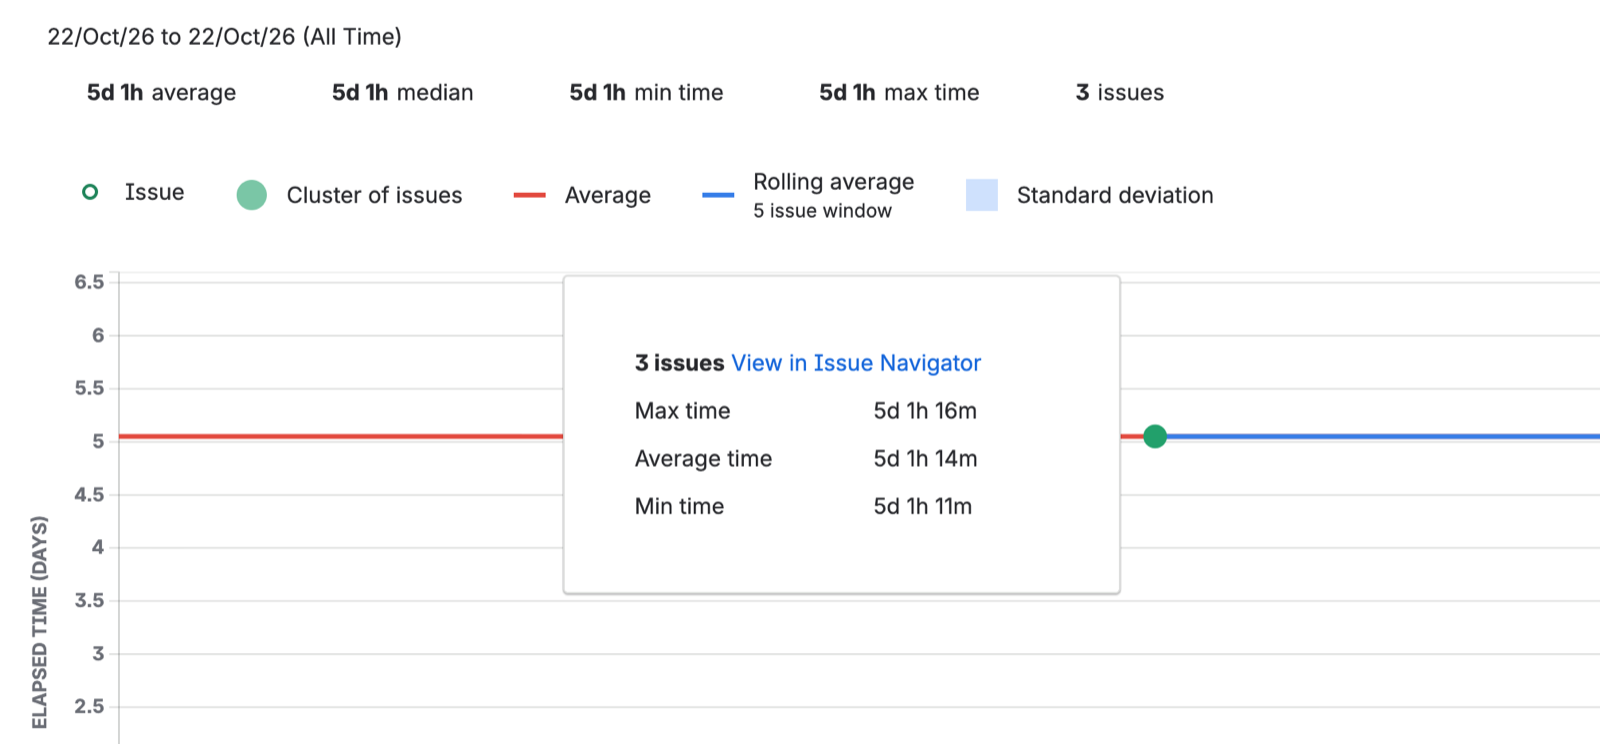1600x744 pixels.
Task: Click the '5.5' y-axis tick label
Action: 89,388
